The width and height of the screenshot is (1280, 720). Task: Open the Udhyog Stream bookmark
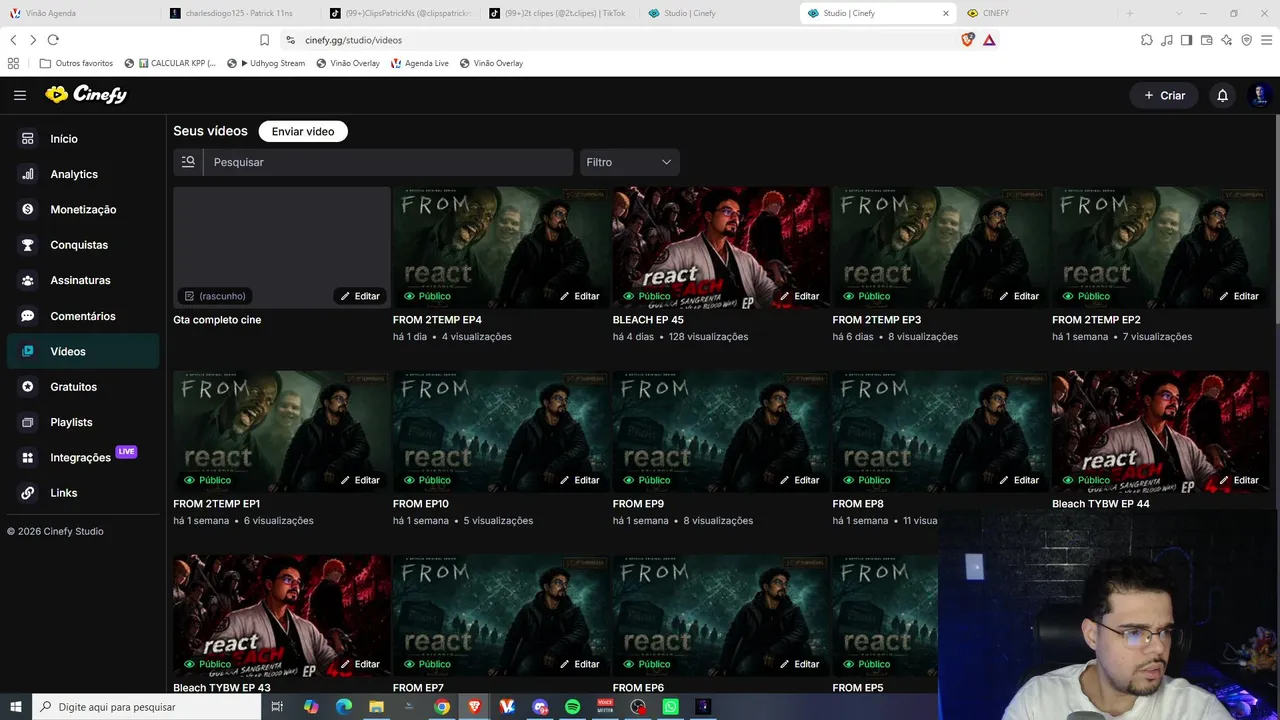click(266, 63)
